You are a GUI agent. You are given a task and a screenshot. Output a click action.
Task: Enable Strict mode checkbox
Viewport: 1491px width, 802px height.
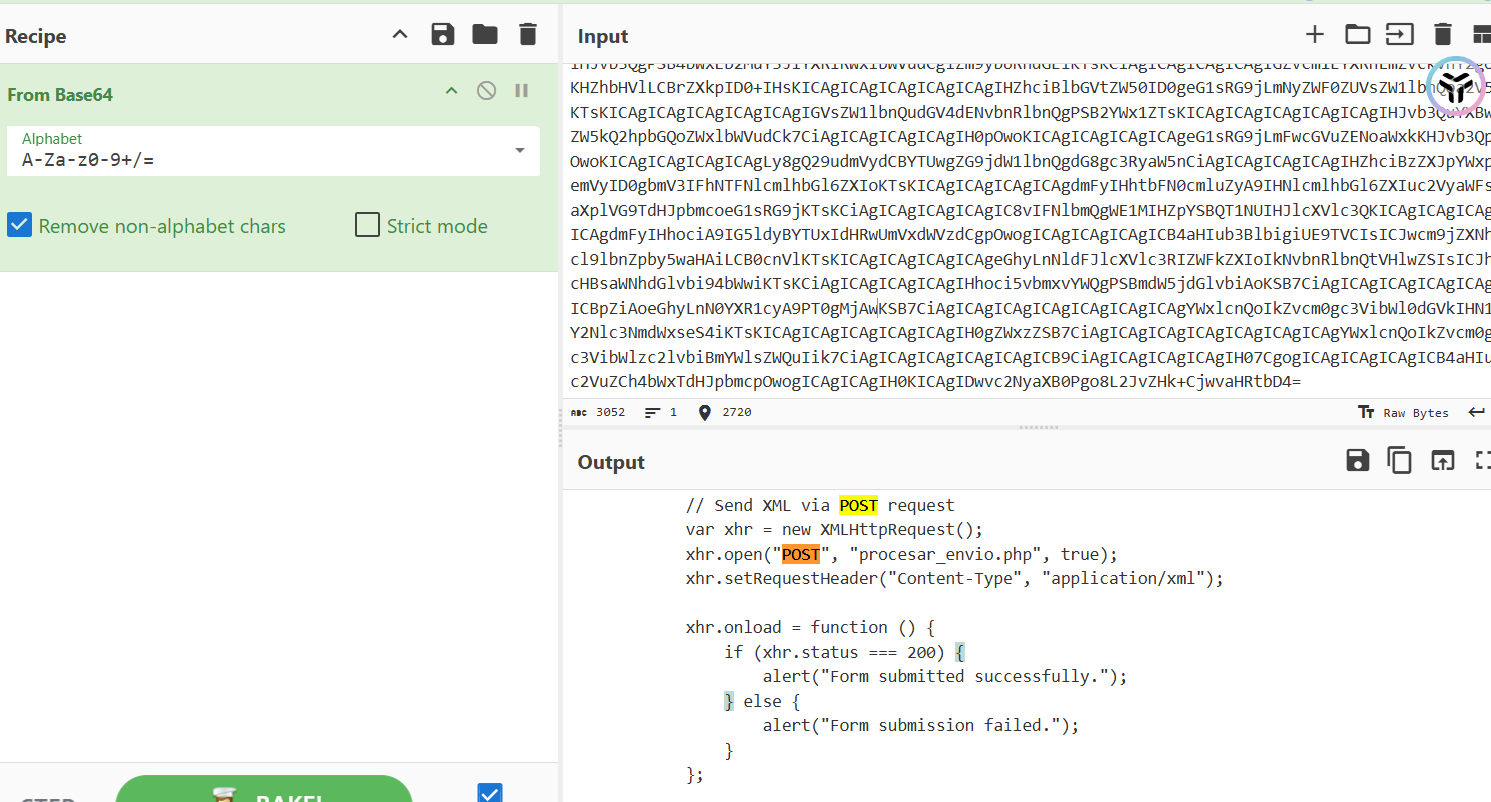pos(367,226)
